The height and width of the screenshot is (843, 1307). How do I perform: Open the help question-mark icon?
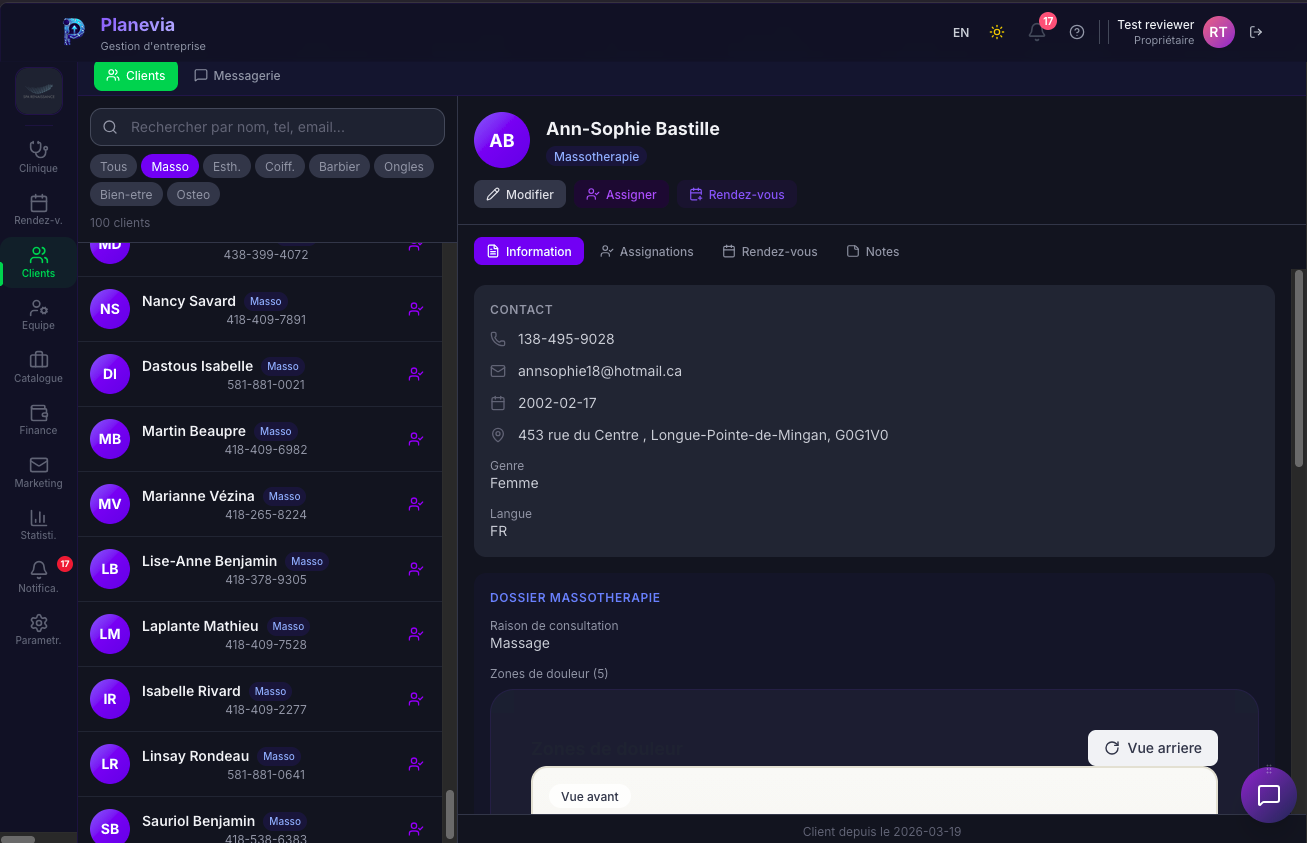1077,32
